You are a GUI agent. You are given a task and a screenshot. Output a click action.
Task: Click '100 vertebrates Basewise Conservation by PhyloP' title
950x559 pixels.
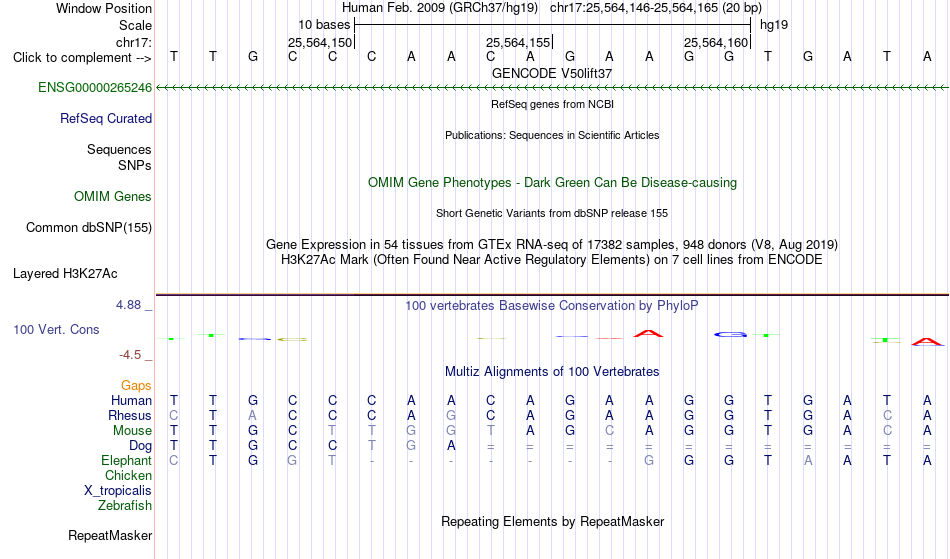pyautogui.click(x=552, y=306)
